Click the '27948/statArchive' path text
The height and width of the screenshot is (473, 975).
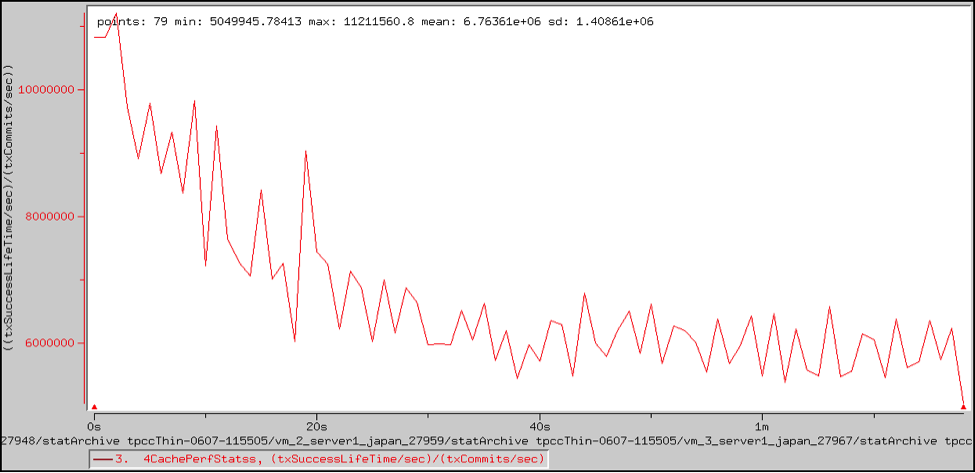click(61, 441)
